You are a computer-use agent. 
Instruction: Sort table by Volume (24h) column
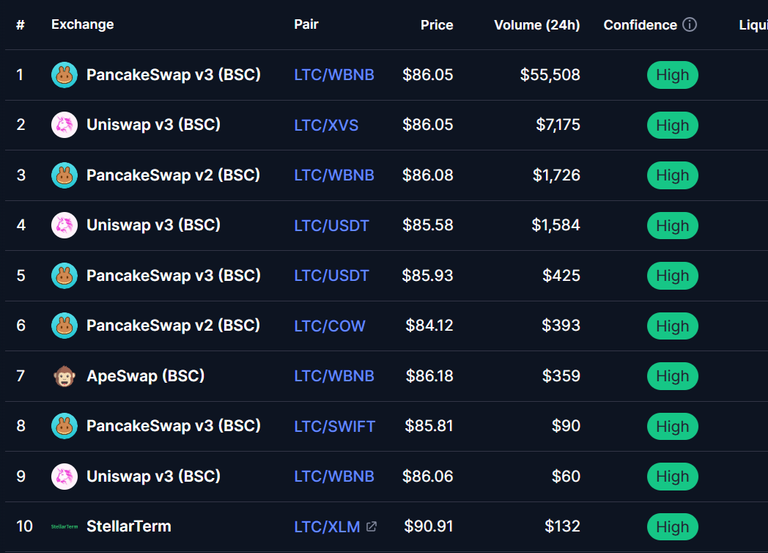(x=537, y=25)
